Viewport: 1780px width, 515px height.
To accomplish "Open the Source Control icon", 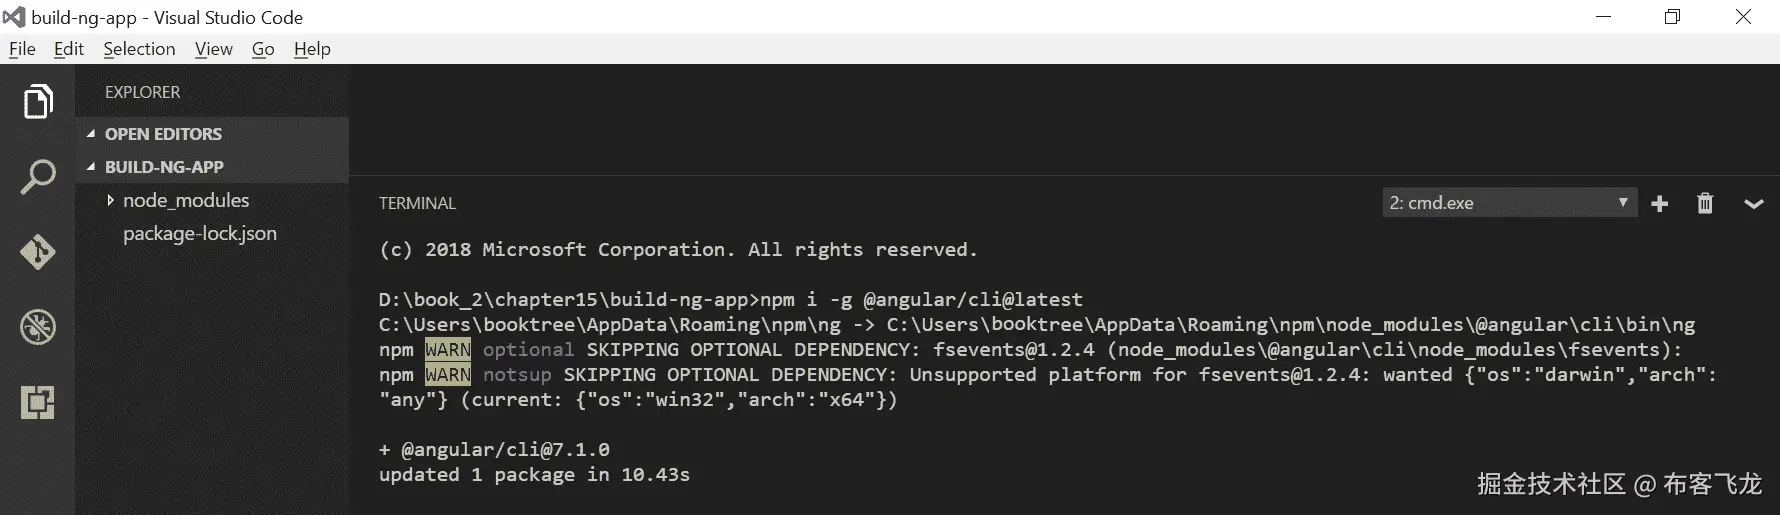I will click(37, 252).
